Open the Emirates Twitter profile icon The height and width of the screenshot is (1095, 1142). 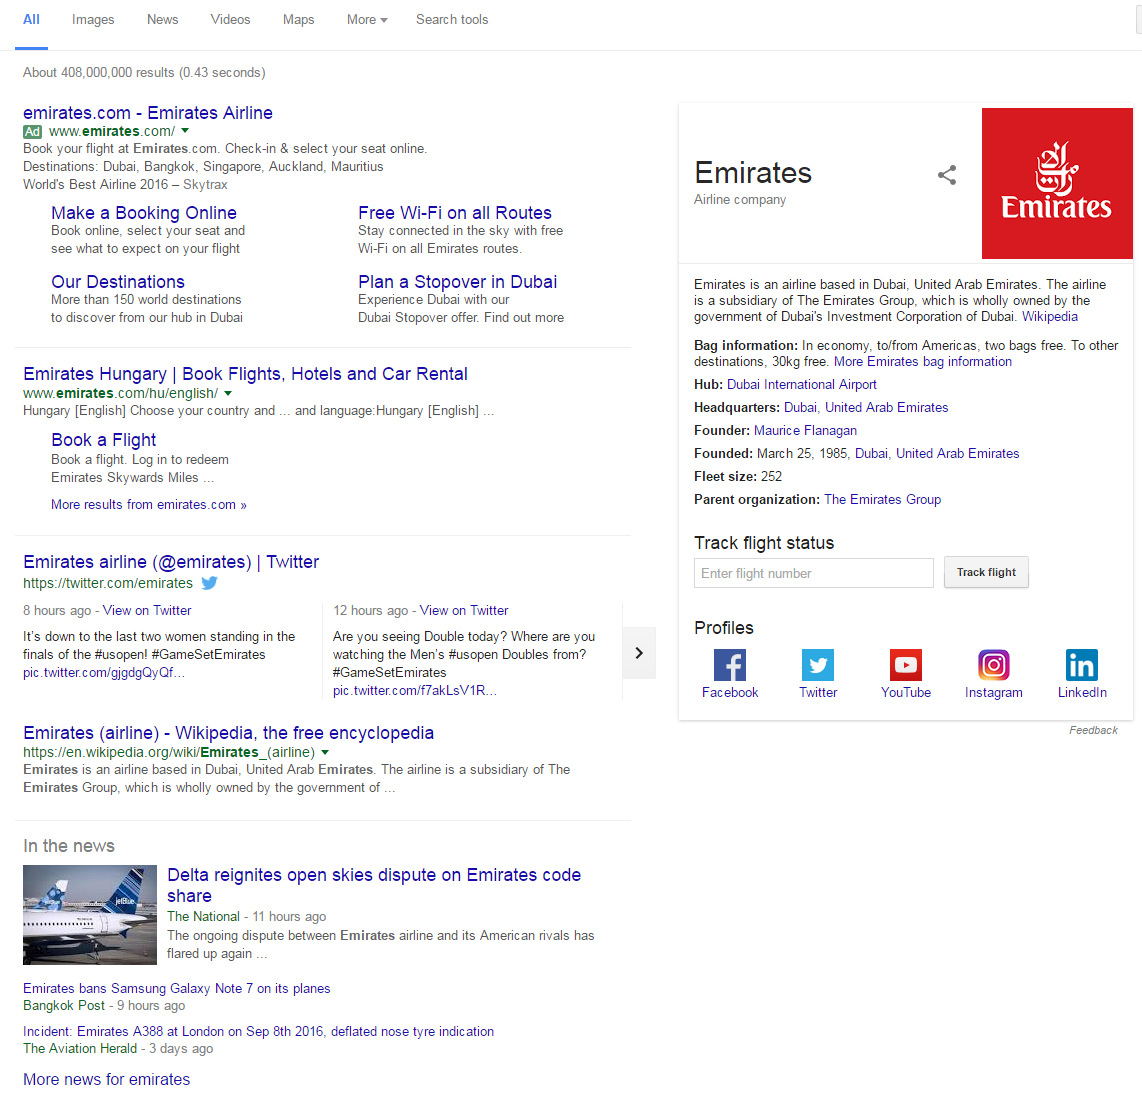click(818, 666)
